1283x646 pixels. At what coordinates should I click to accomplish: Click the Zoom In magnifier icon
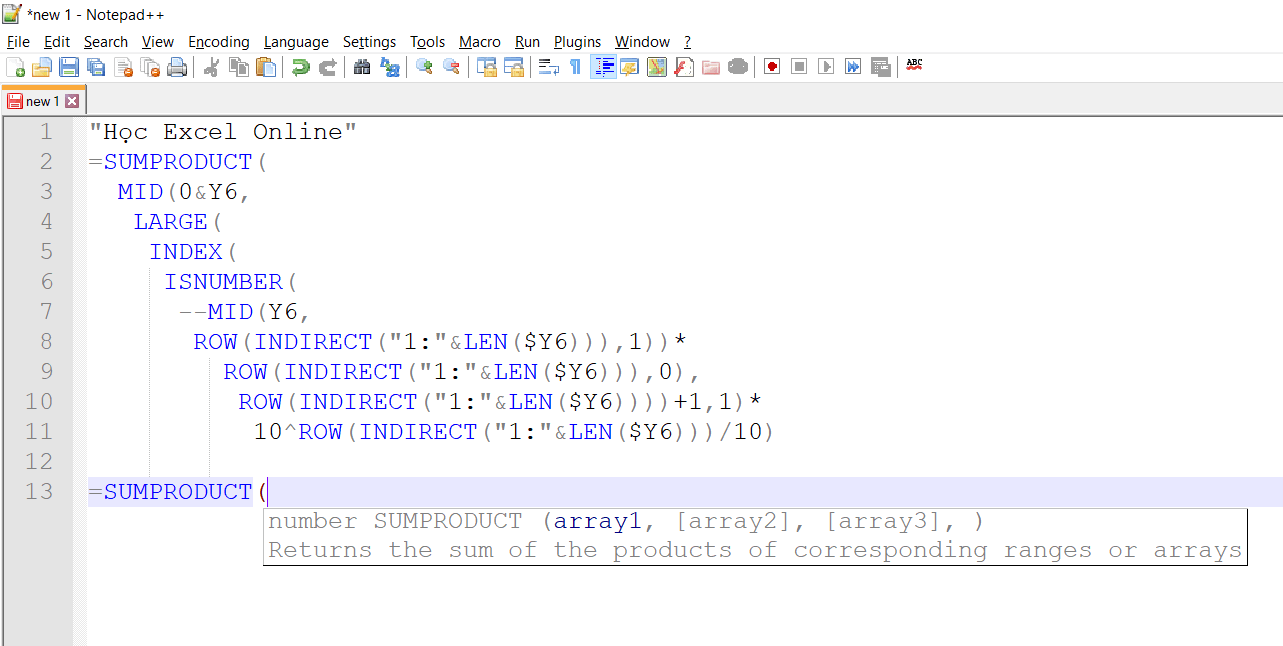pos(424,67)
